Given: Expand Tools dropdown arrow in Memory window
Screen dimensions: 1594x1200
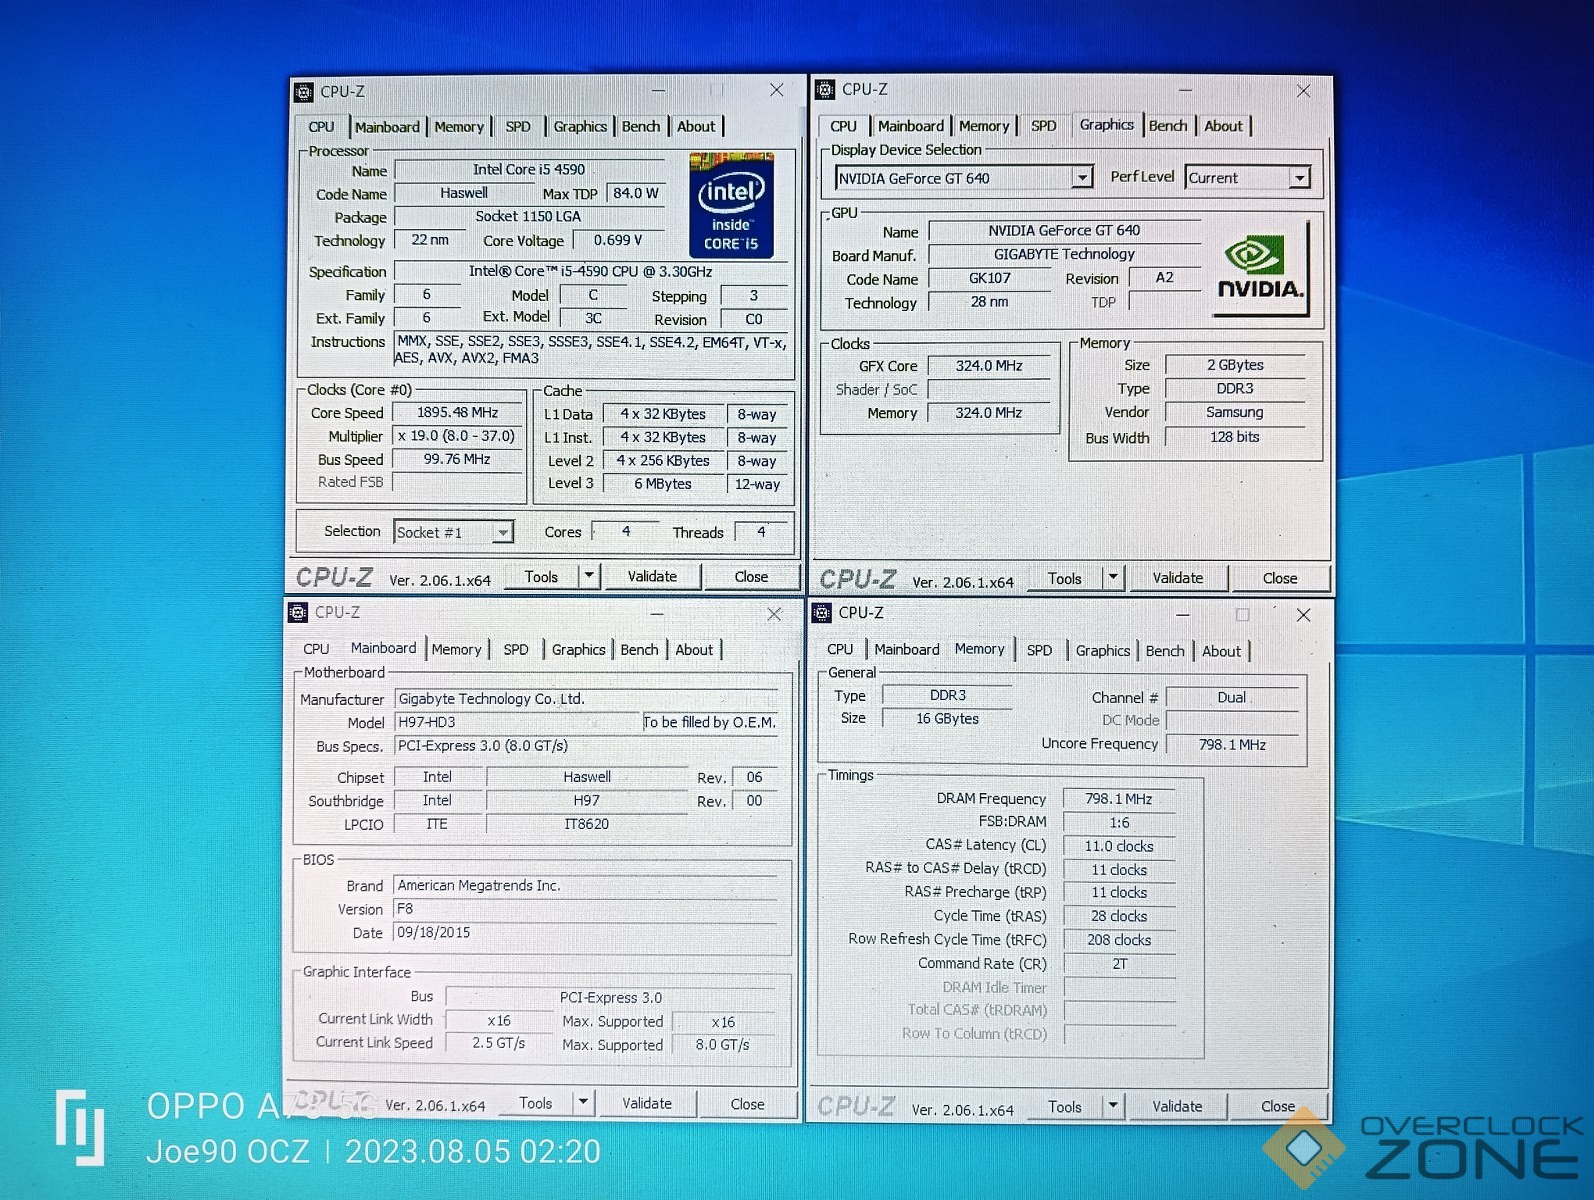Looking at the screenshot, I should [1112, 1106].
